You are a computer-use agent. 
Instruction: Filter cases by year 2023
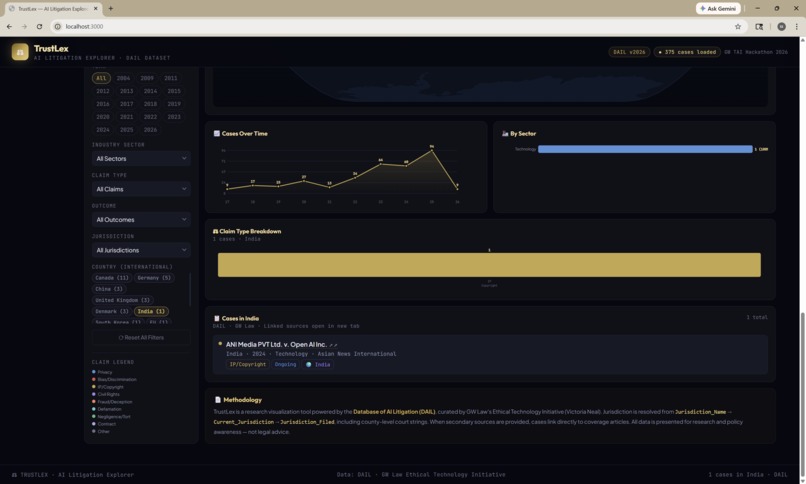pyautogui.click(x=174, y=117)
